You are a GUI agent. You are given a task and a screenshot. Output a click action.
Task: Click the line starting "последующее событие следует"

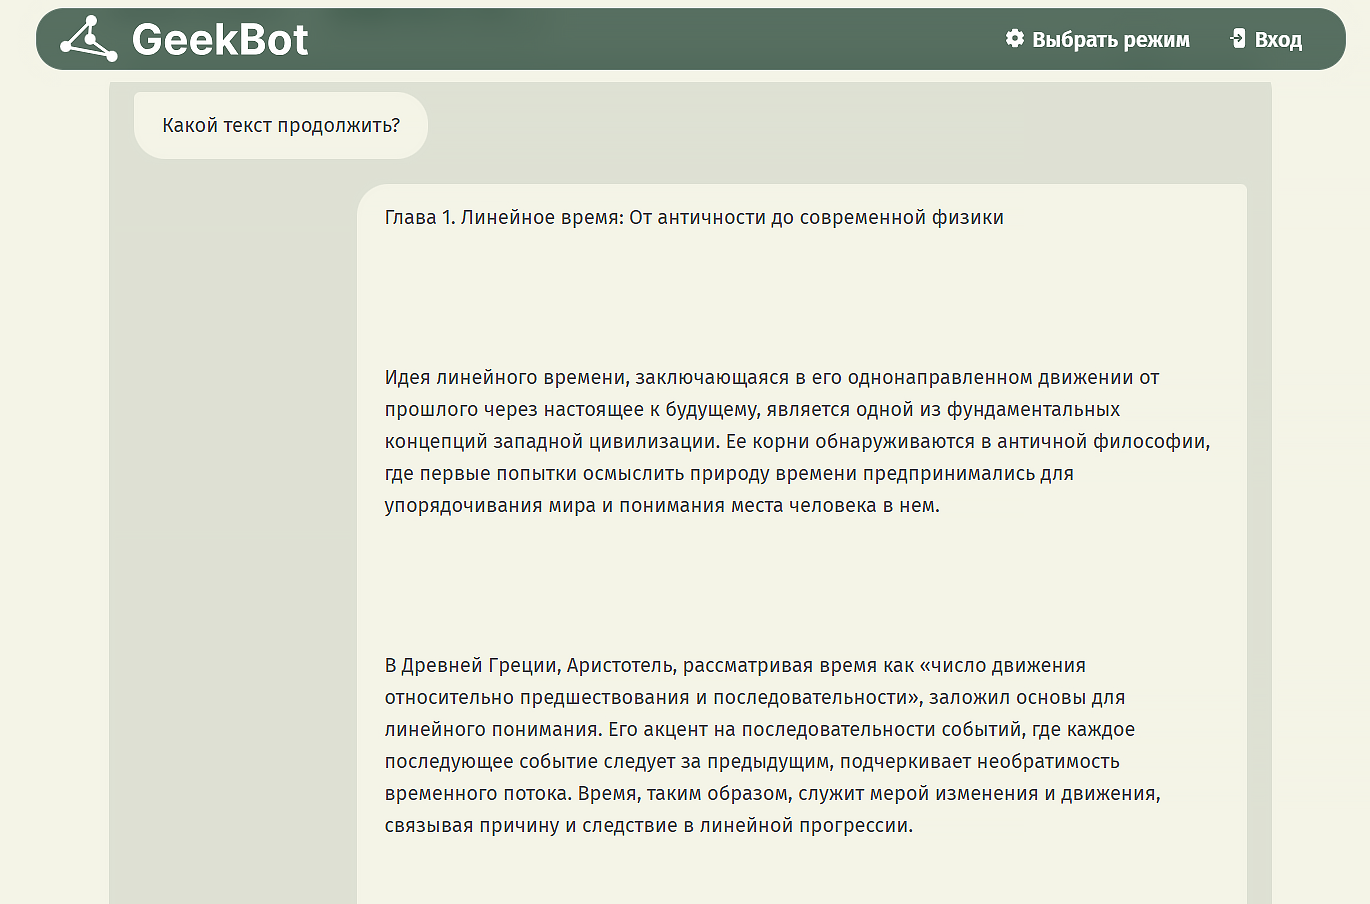[x=752, y=762]
